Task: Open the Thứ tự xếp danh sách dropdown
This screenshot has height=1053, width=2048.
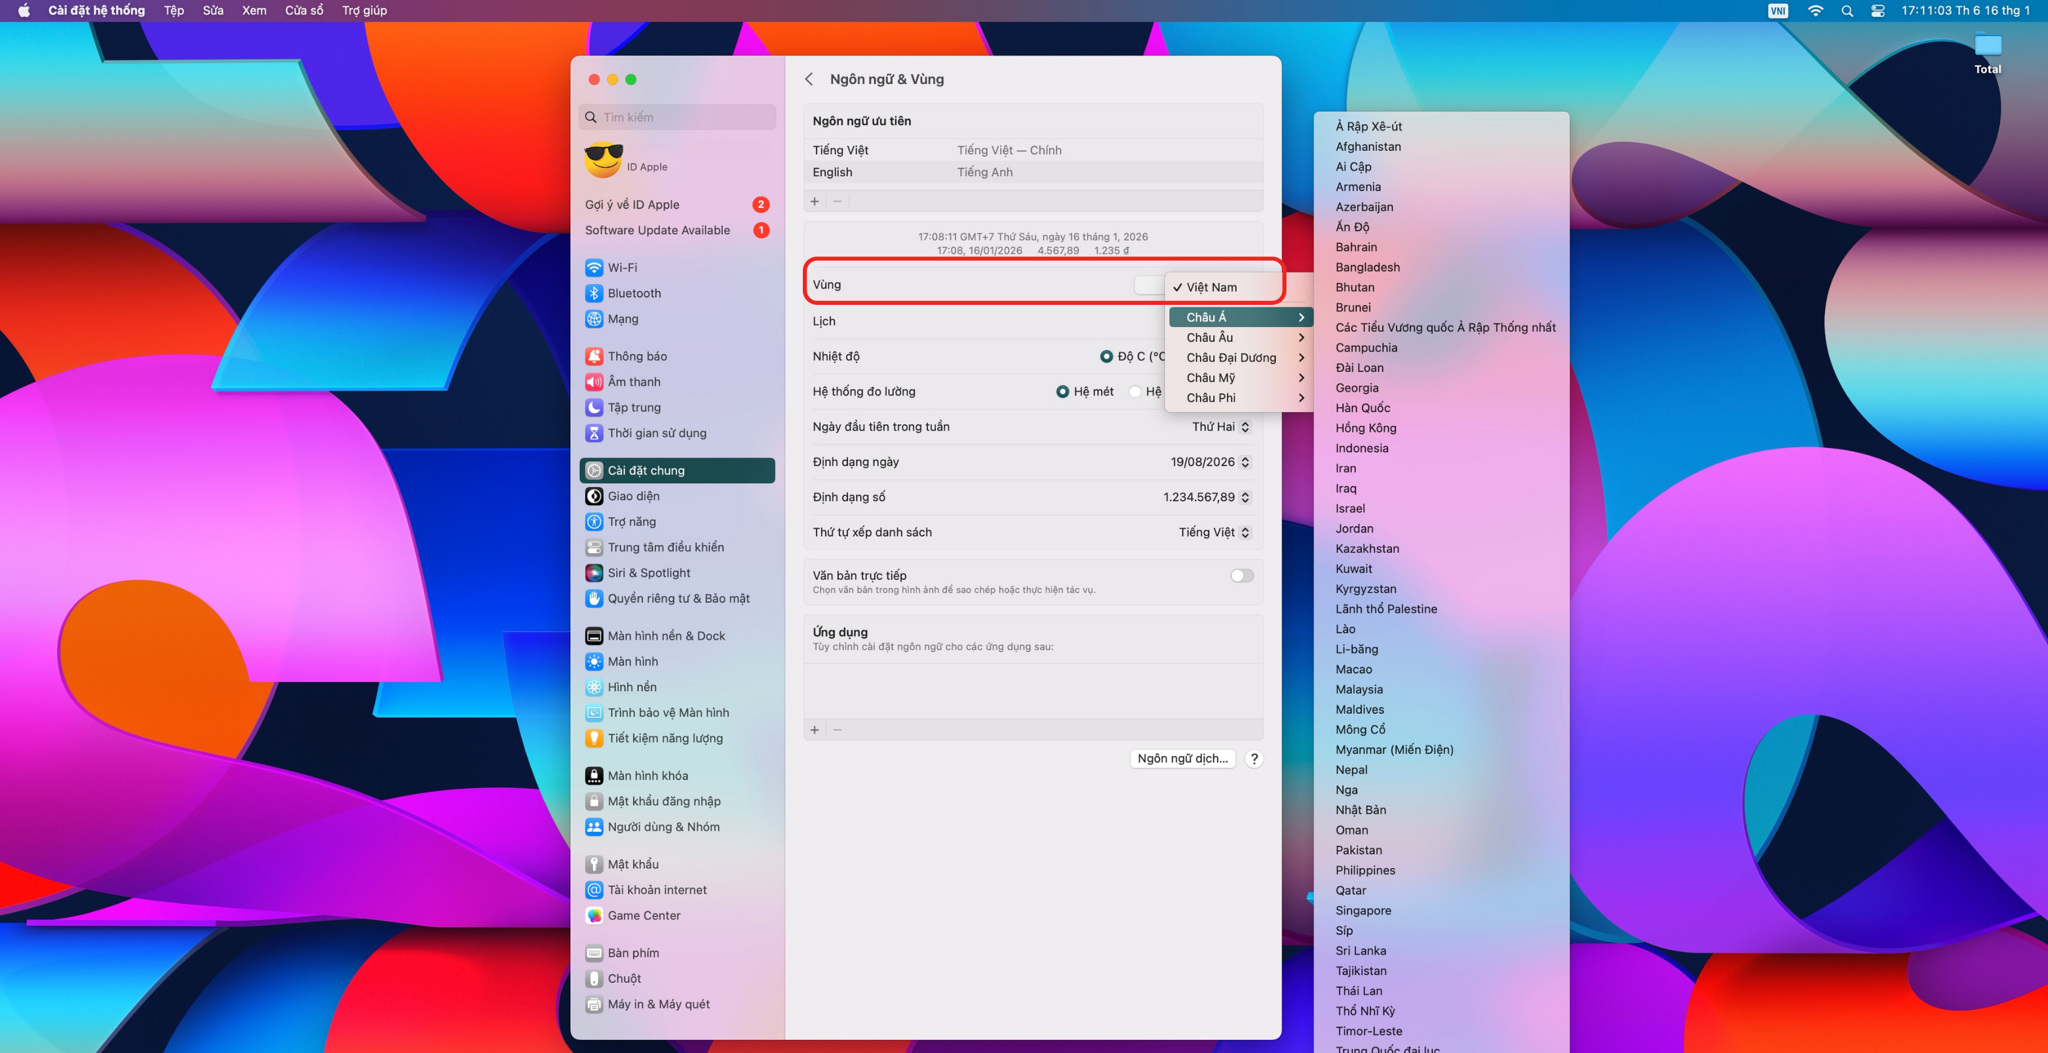Action: click(1212, 532)
